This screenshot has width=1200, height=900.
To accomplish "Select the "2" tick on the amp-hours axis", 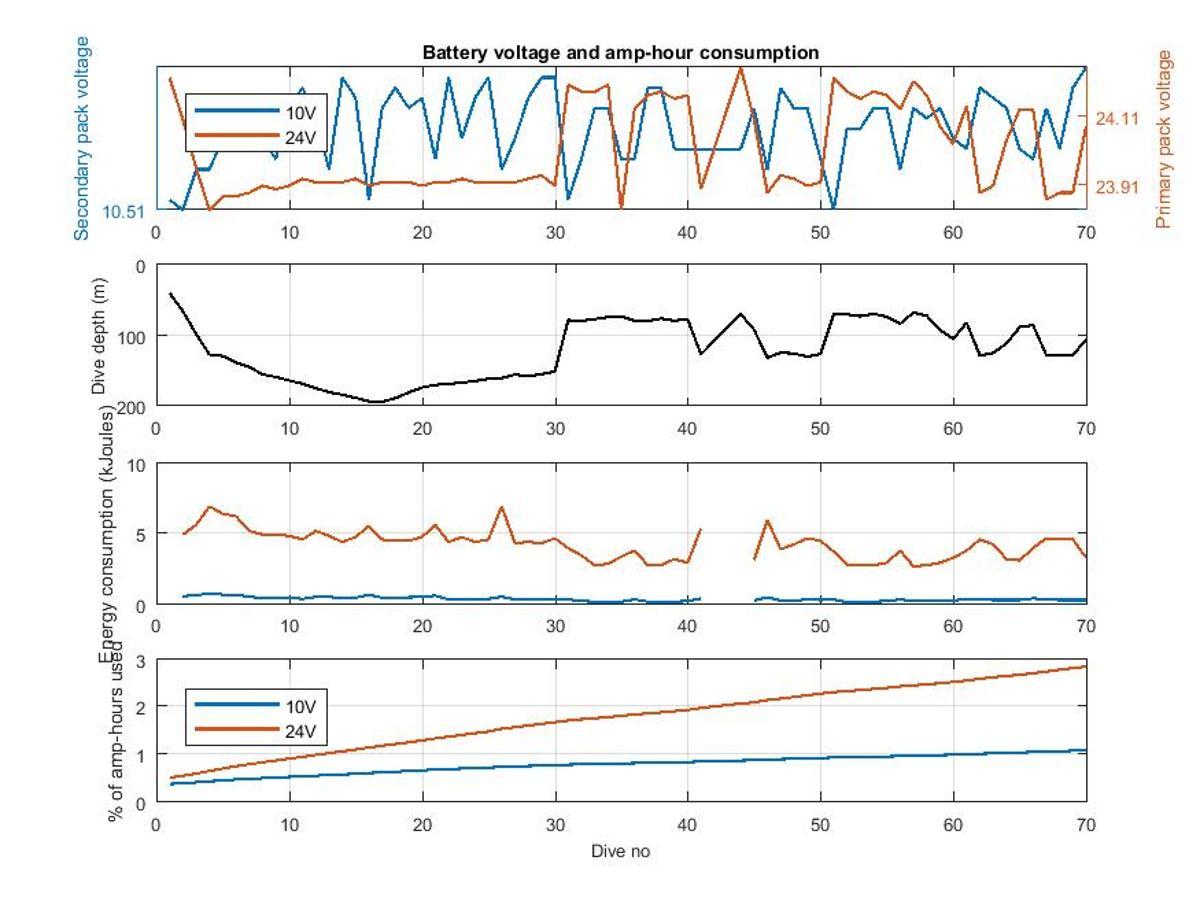I will (x=142, y=708).
